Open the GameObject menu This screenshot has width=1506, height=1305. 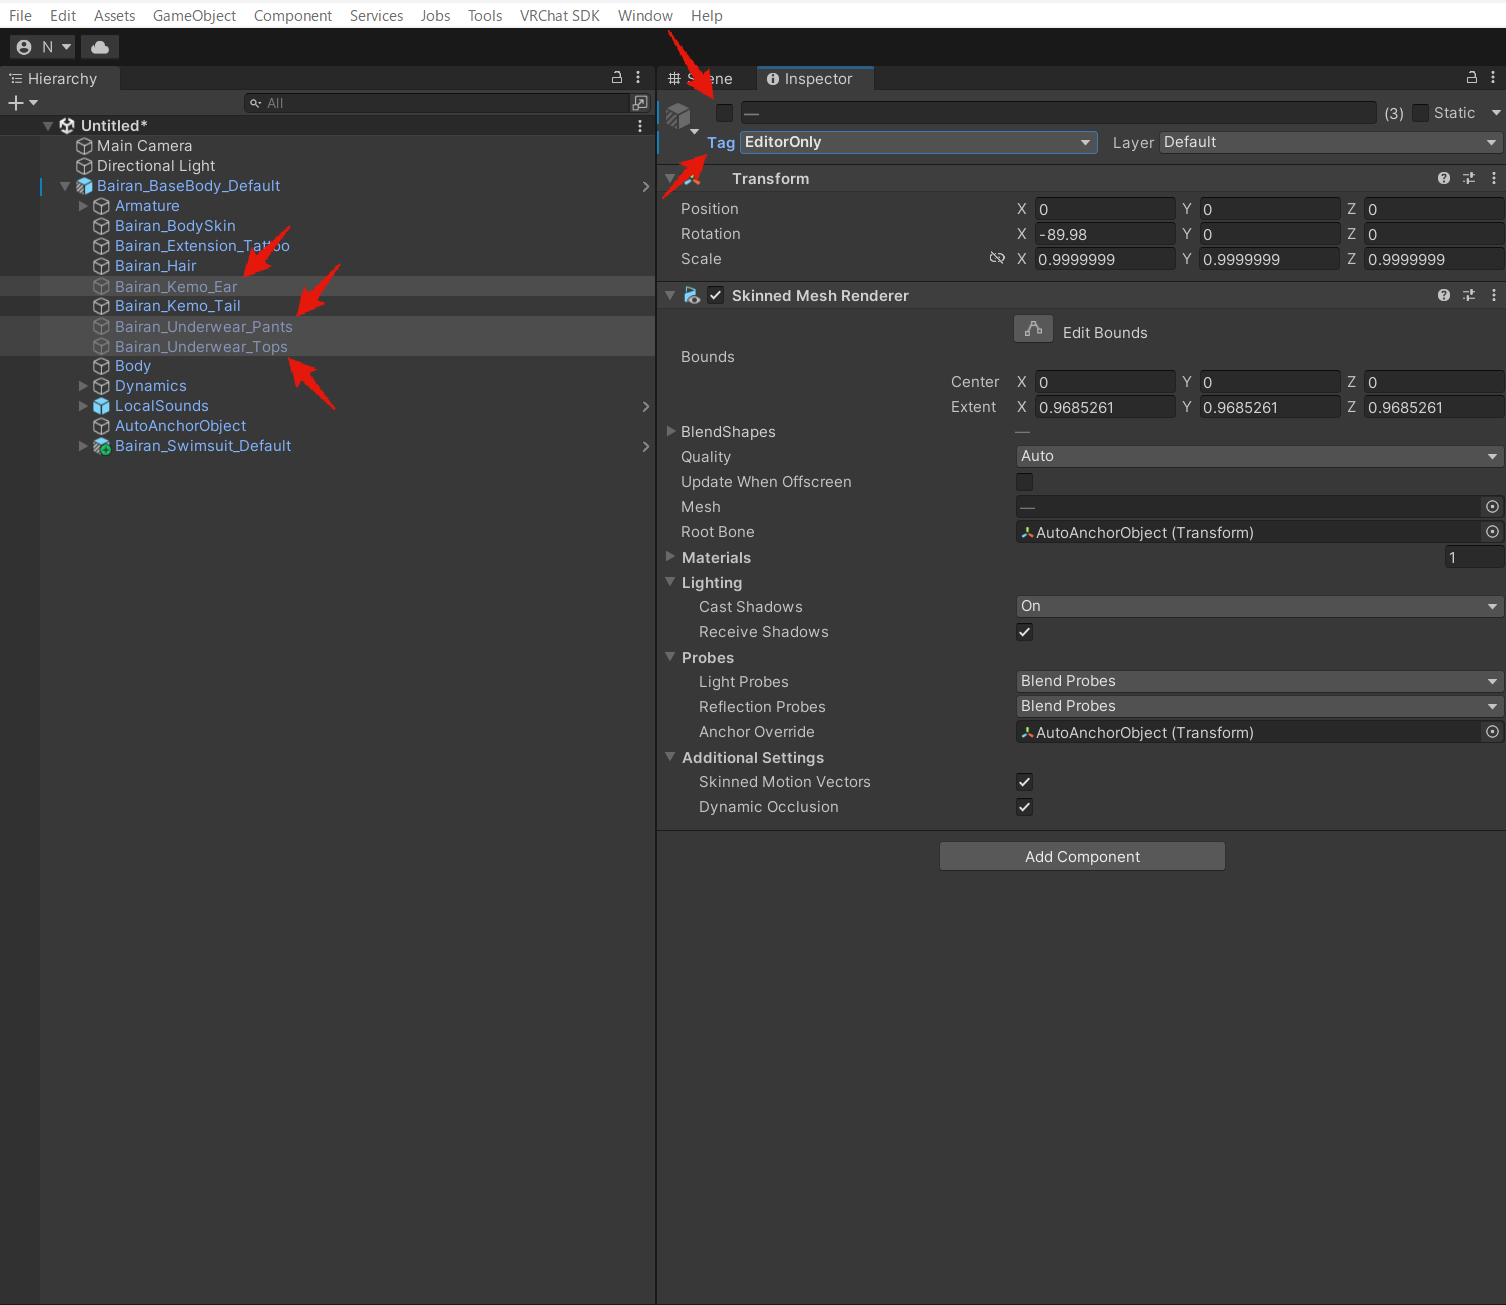[194, 15]
